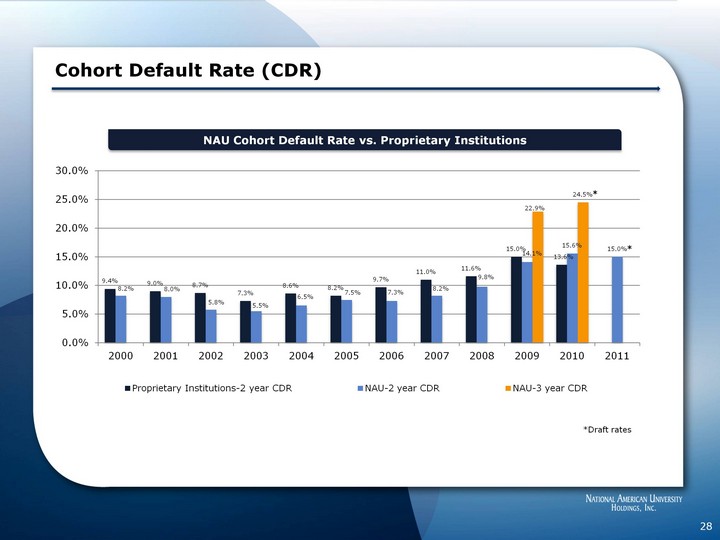
Task: Click the x-axis year 2004
Action: 301,356
